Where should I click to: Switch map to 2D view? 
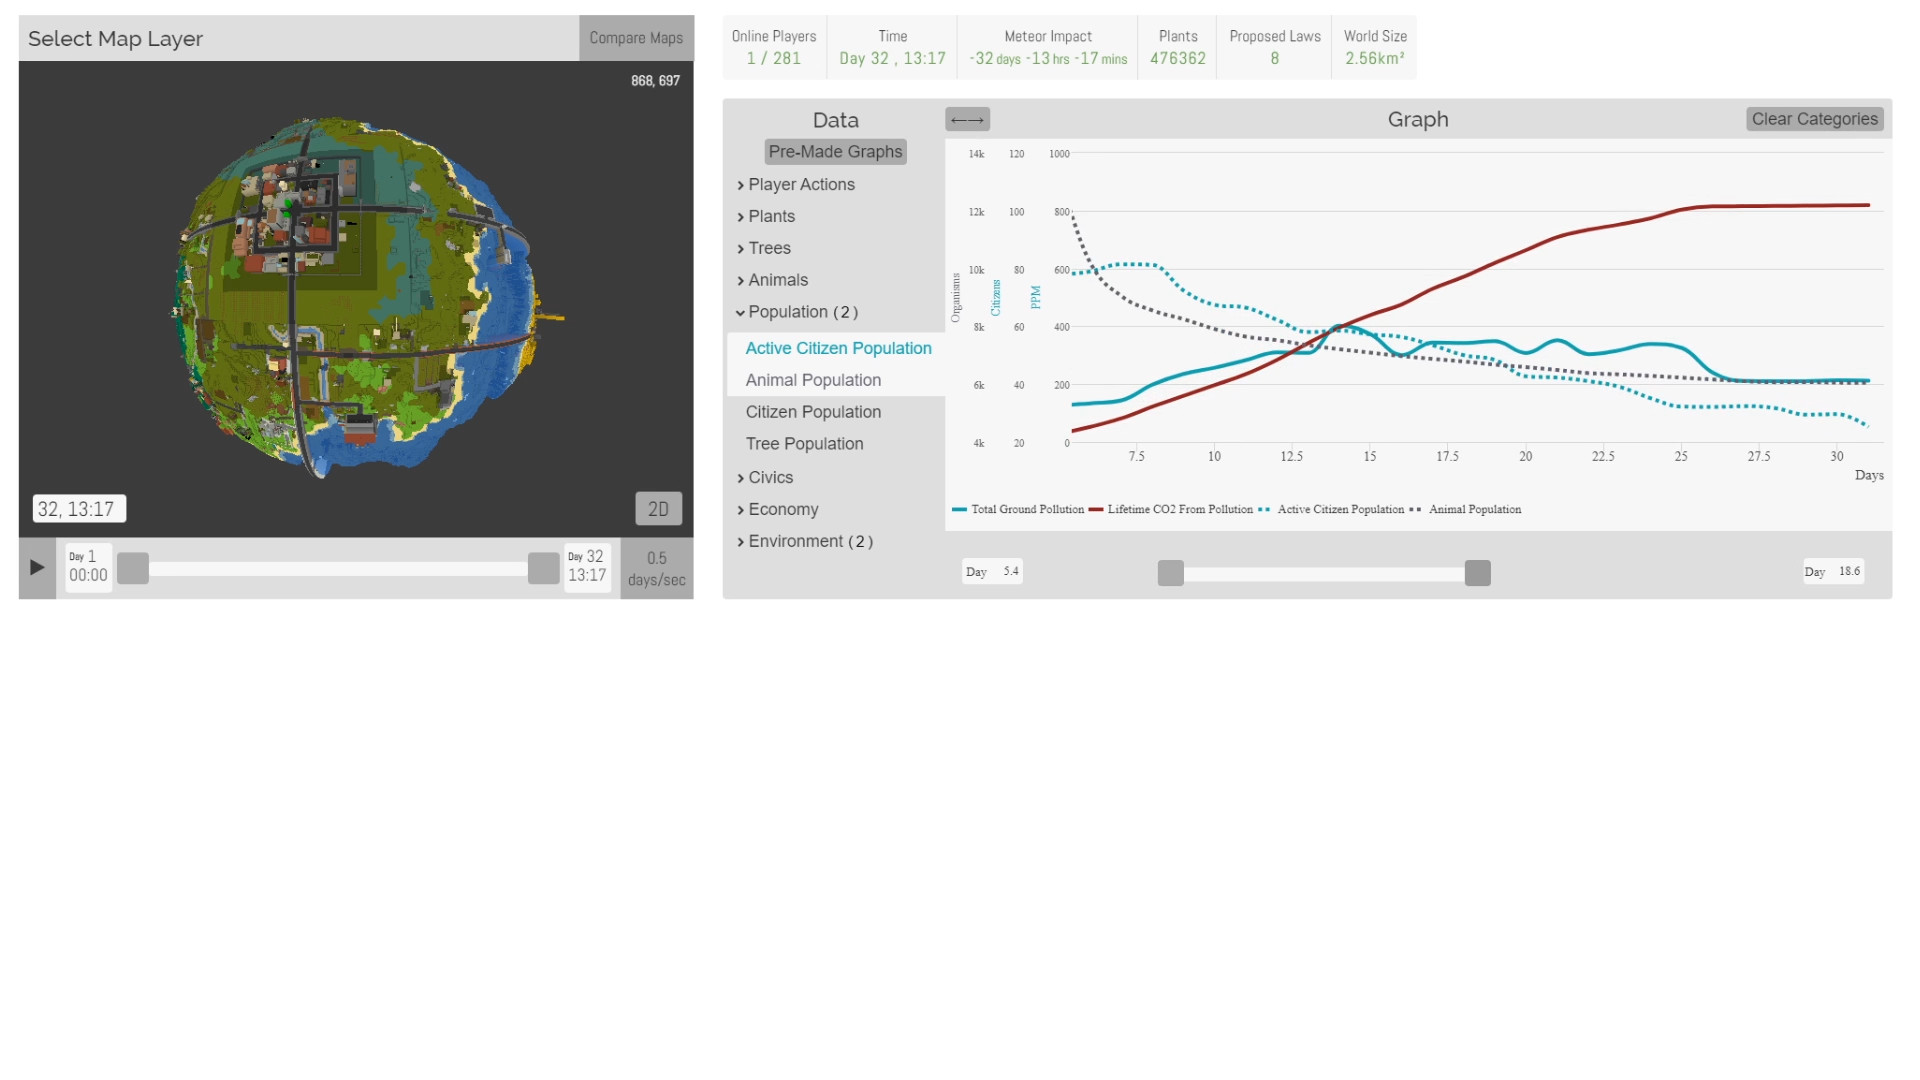click(x=658, y=509)
